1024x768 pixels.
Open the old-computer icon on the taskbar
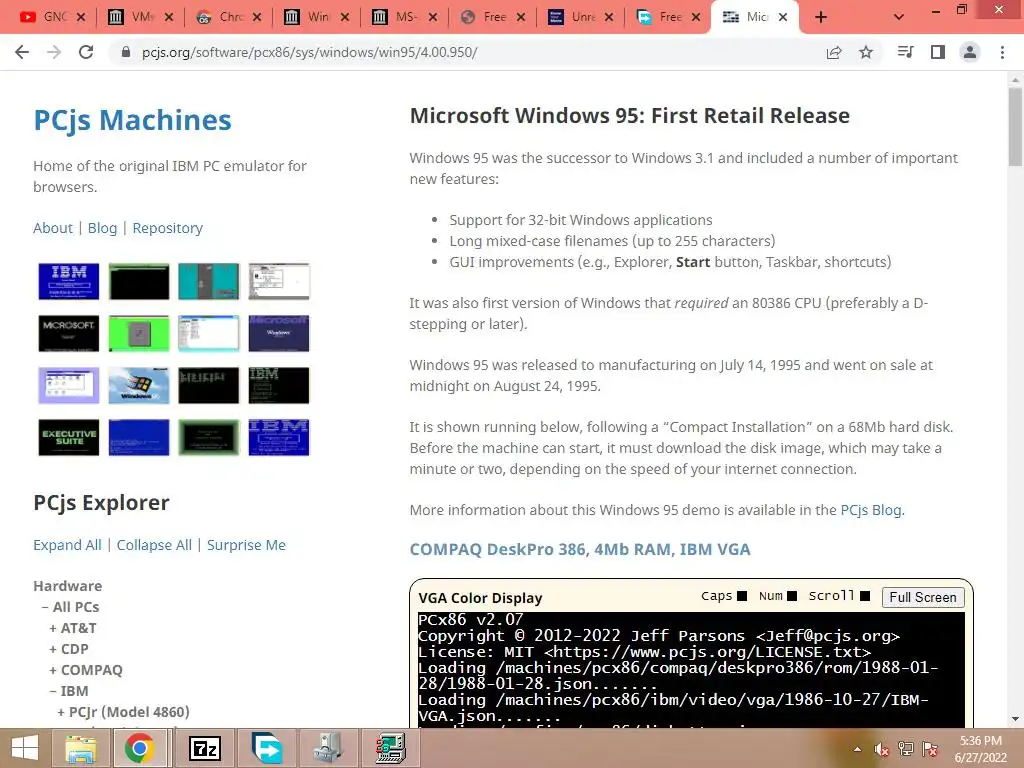[x=328, y=748]
